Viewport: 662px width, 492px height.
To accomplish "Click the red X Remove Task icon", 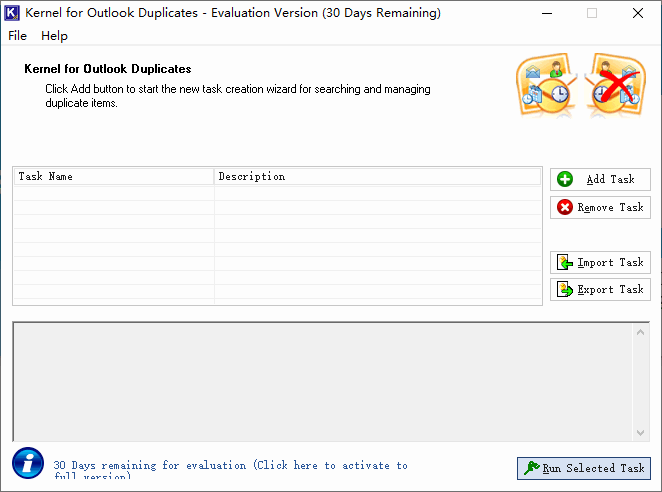I will click(565, 207).
